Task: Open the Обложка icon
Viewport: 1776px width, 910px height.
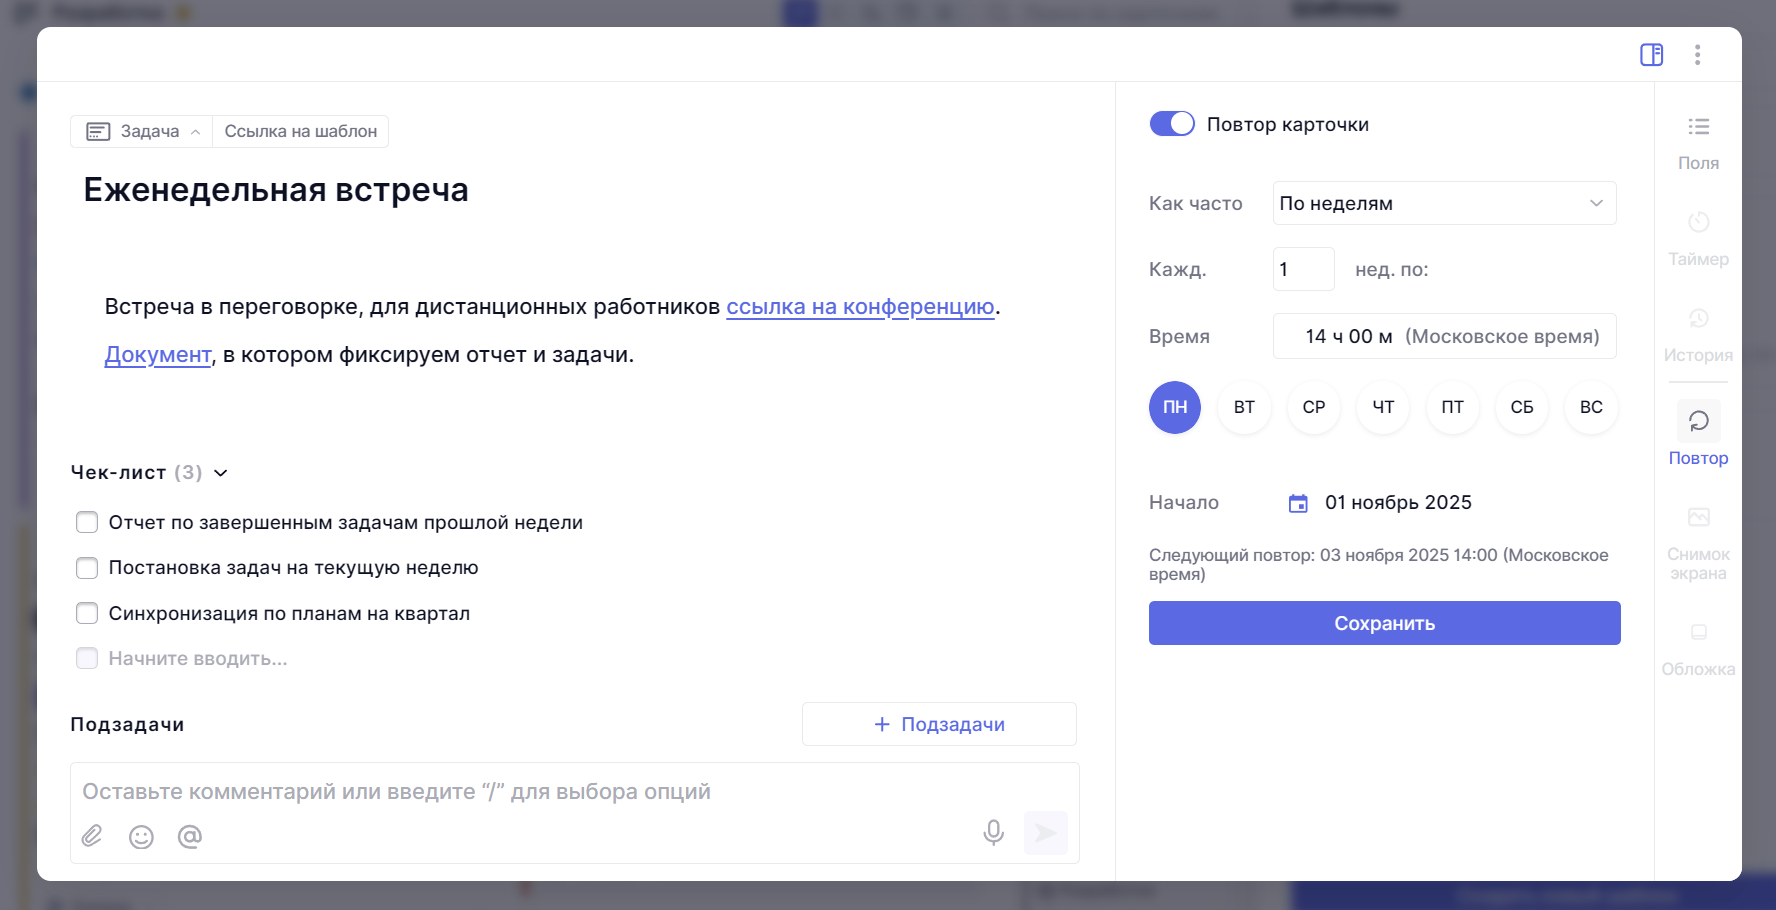Action: point(1698,632)
